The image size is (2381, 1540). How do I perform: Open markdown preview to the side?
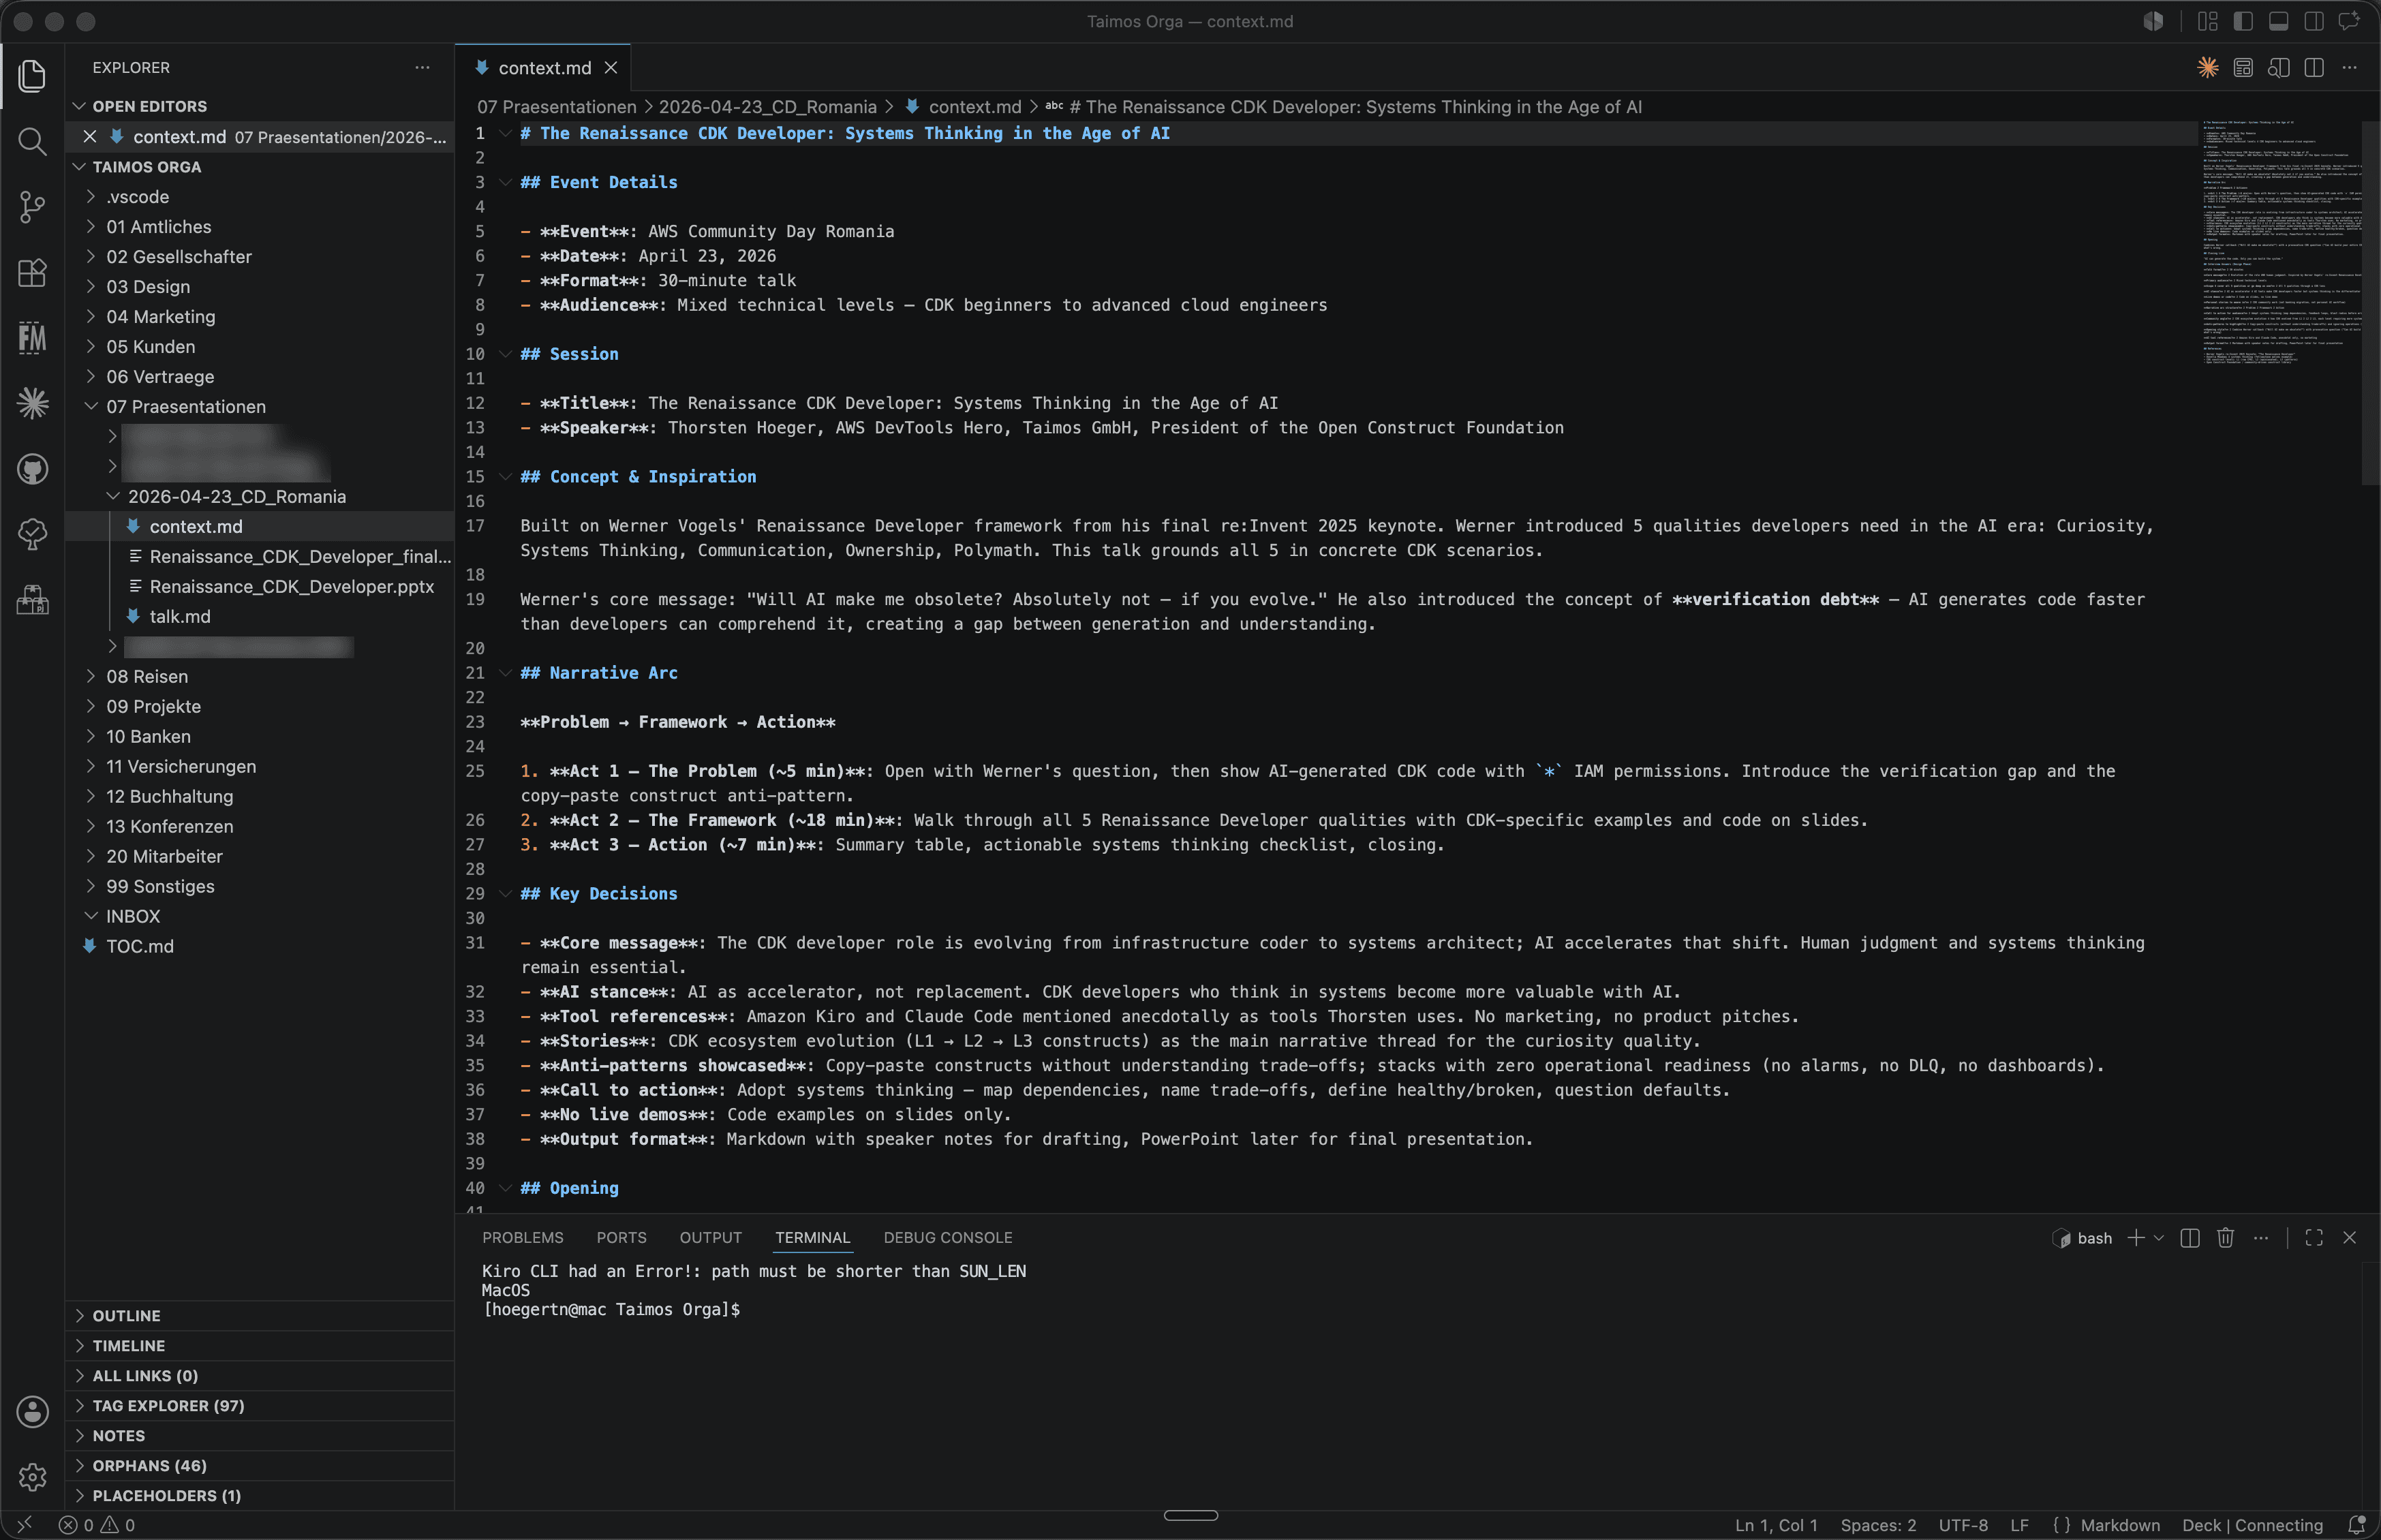(2279, 68)
